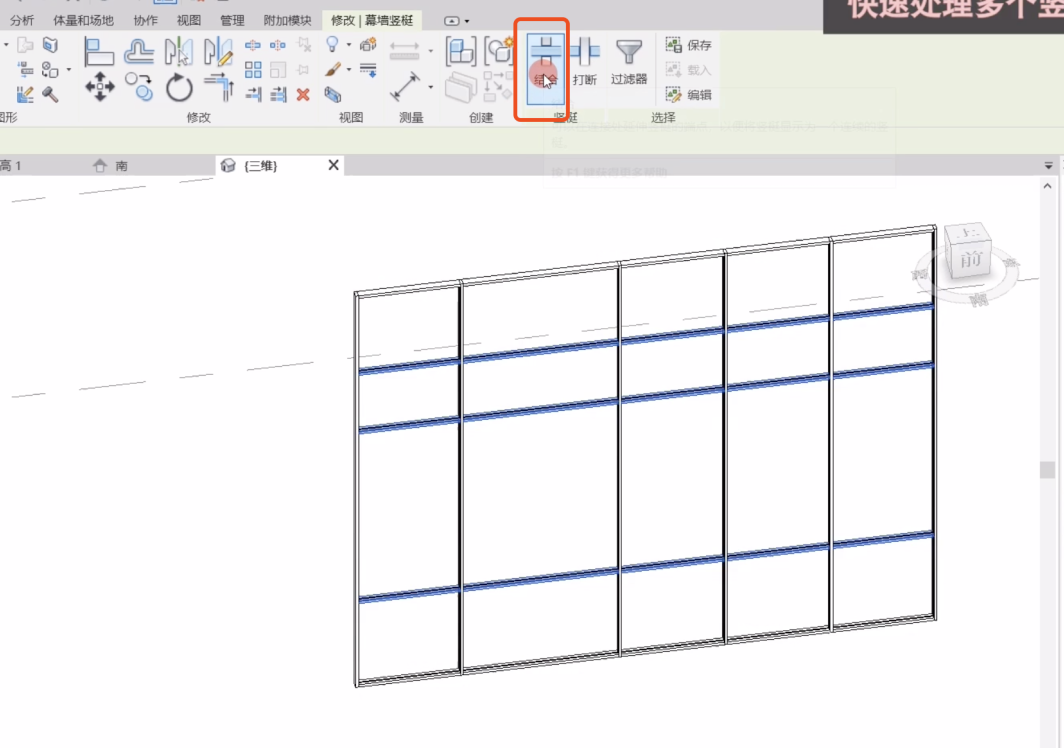The image size is (1064, 748).
Task: Click the vertical scrollbar up arrow
Action: pos(1047,186)
